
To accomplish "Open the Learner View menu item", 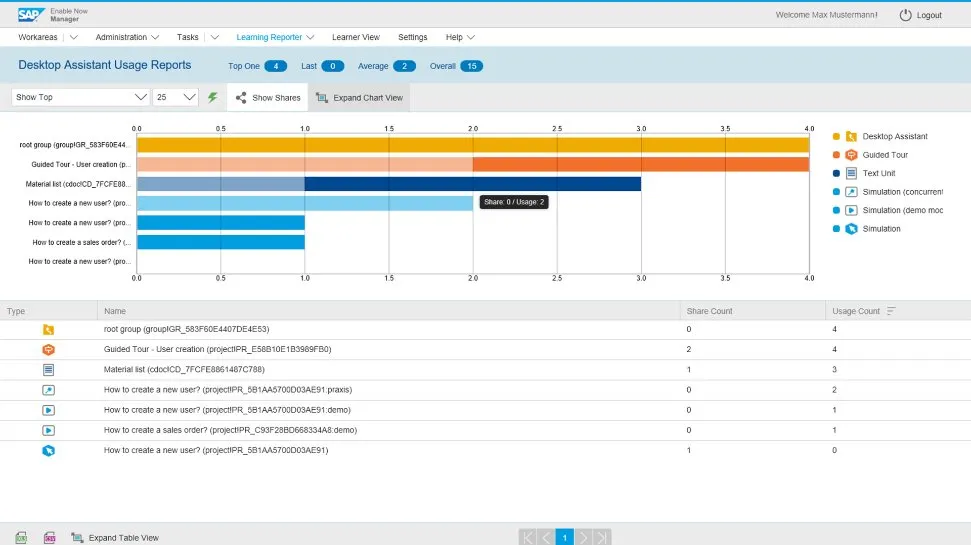I will (355, 37).
